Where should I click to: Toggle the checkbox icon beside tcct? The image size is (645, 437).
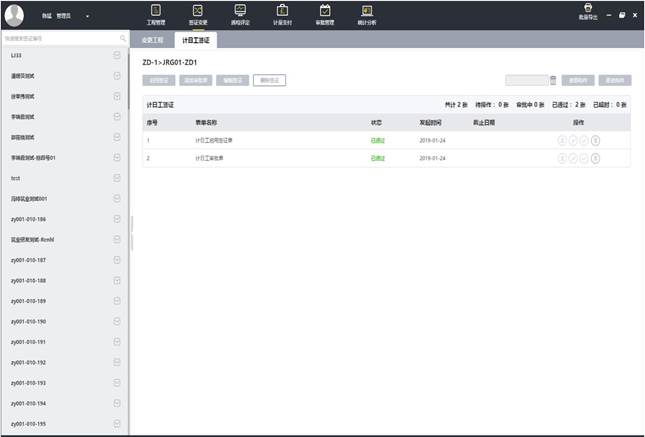(117, 177)
